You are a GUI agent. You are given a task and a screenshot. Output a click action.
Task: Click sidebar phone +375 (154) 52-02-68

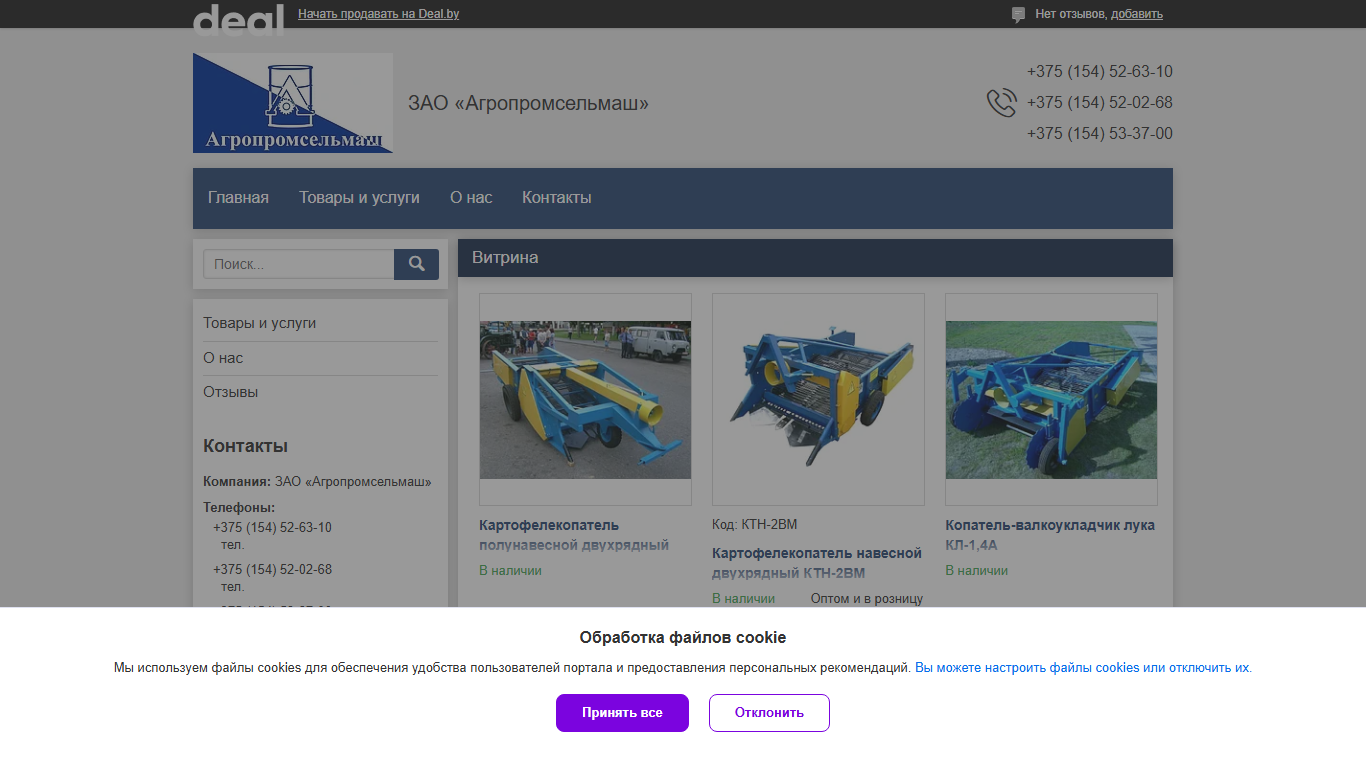coord(272,570)
